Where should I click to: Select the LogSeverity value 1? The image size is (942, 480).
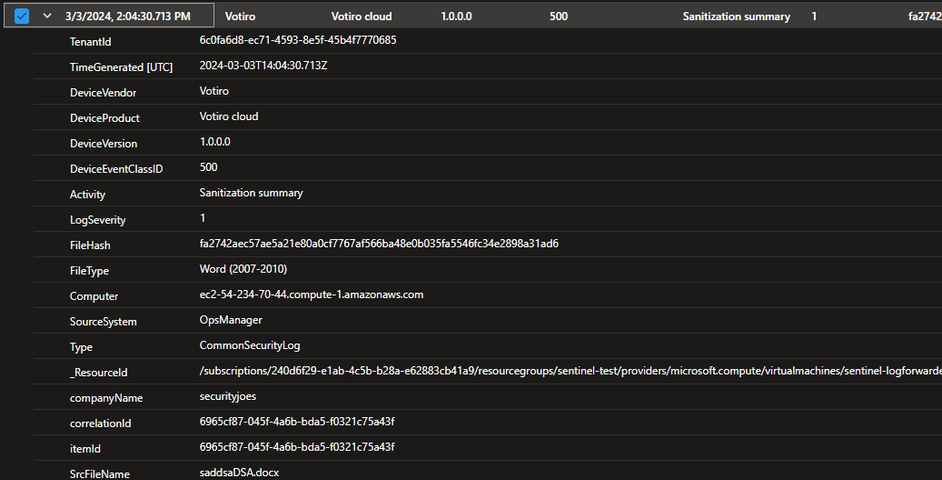(x=202, y=219)
